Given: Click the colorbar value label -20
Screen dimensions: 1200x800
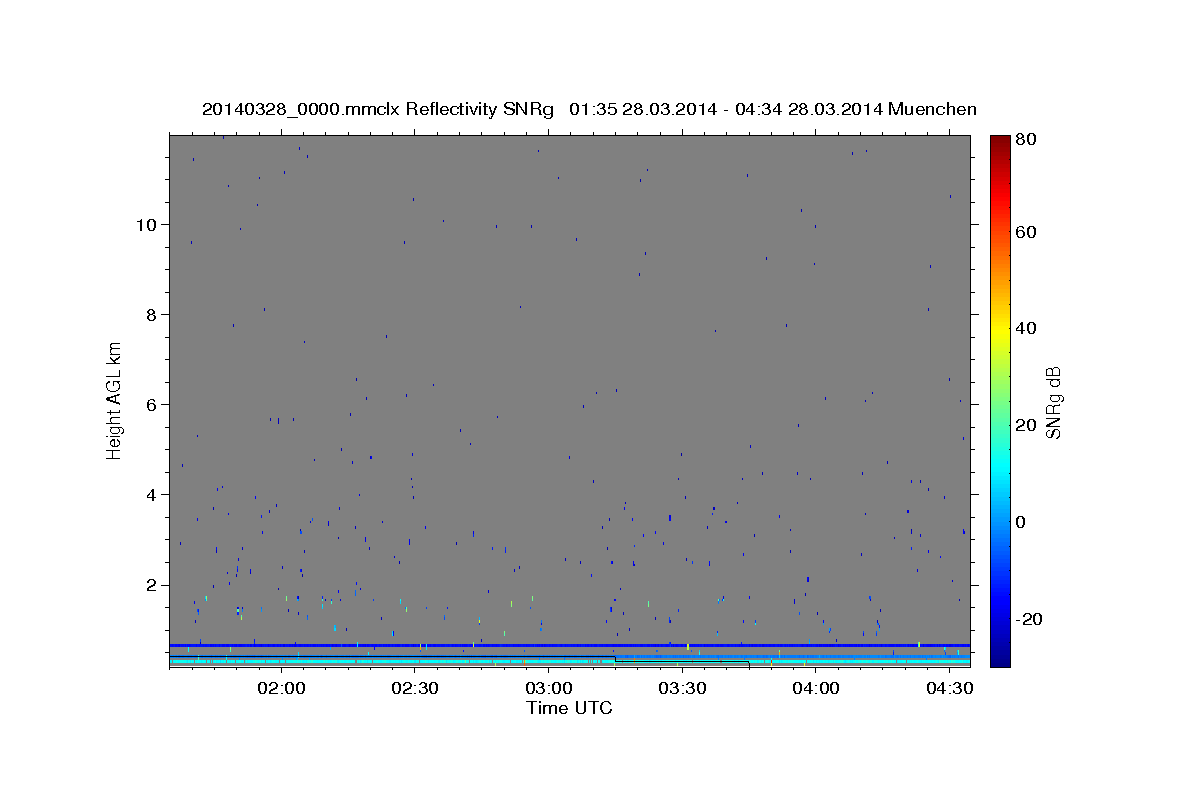Looking at the screenshot, I should (1027, 619).
